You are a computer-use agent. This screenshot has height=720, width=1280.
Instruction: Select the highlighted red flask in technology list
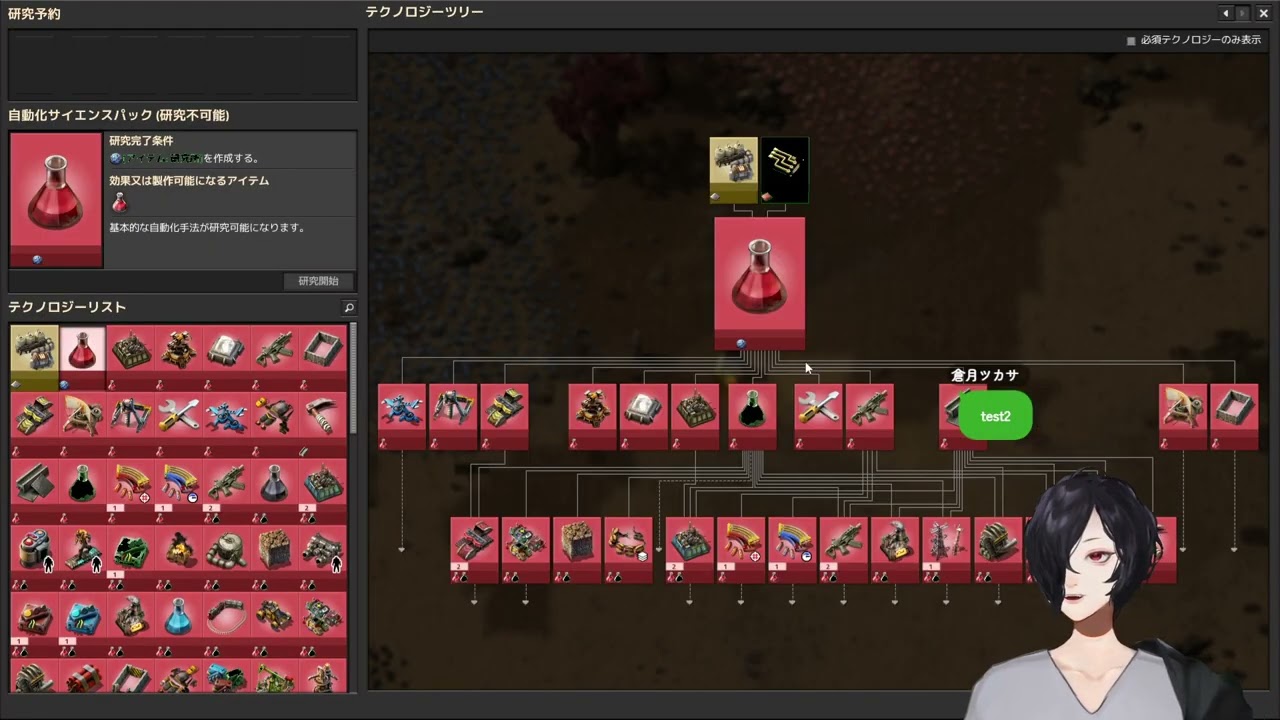(82, 357)
